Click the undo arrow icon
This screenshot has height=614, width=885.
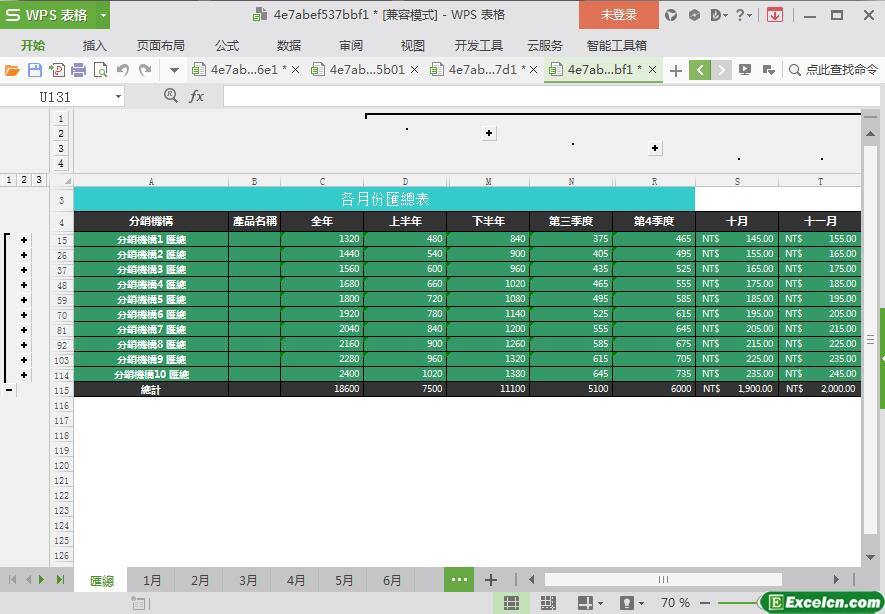coord(123,70)
